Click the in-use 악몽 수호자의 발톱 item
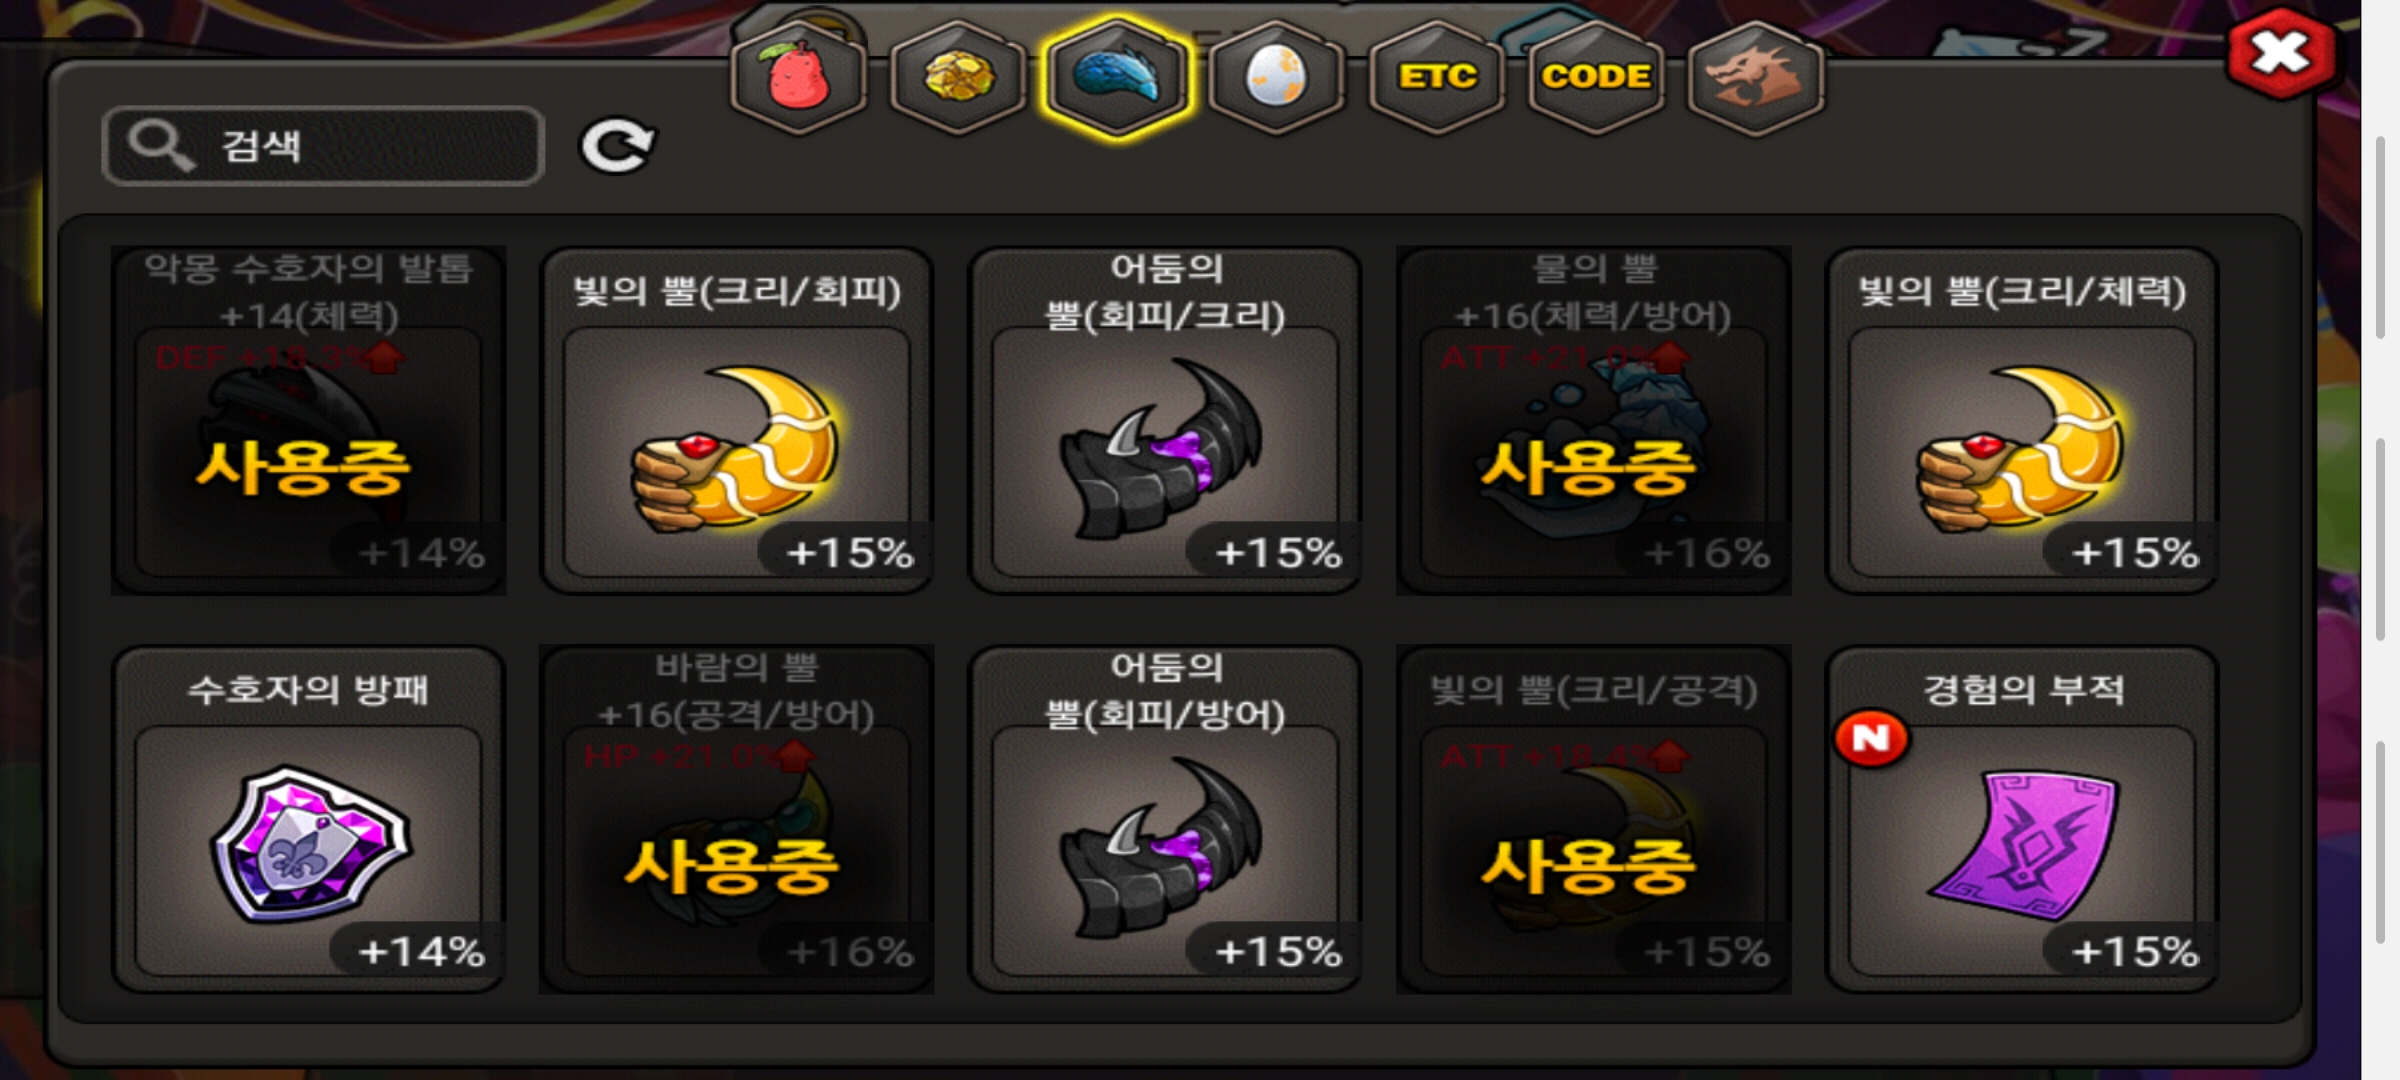Image resolution: width=2400 pixels, height=1080 pixels. coord(308,421)
